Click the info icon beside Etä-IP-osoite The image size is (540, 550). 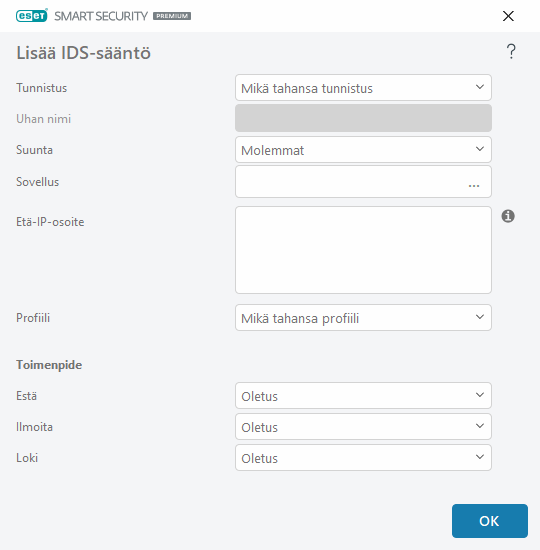tap(508, 216)
